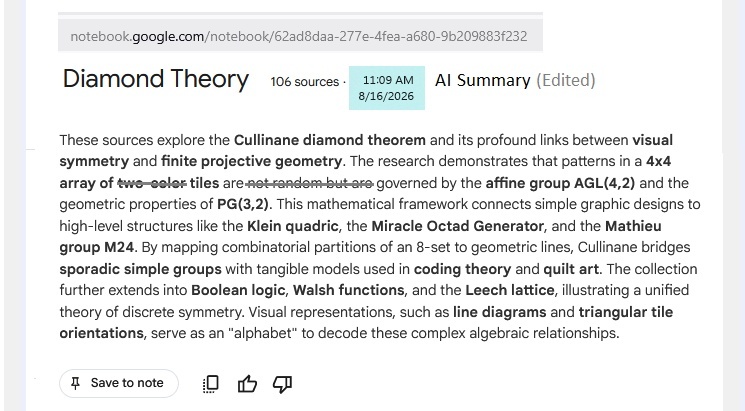Click the 11:09 AM timestamp box
This screenshot has height=411, width=745.
click(387, 88)
